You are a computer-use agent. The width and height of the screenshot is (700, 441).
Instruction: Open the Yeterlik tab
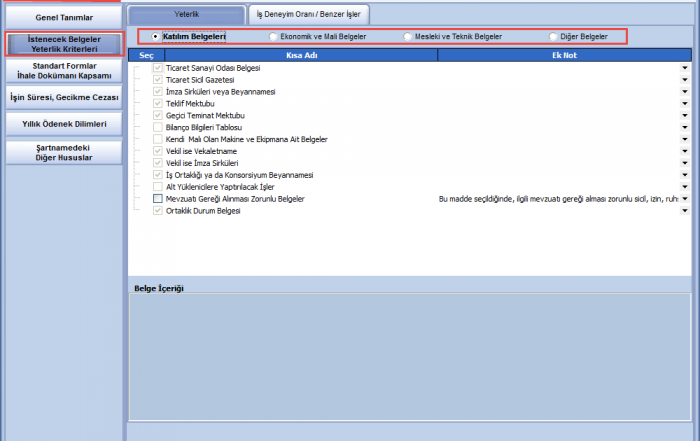tap(187, 14)
